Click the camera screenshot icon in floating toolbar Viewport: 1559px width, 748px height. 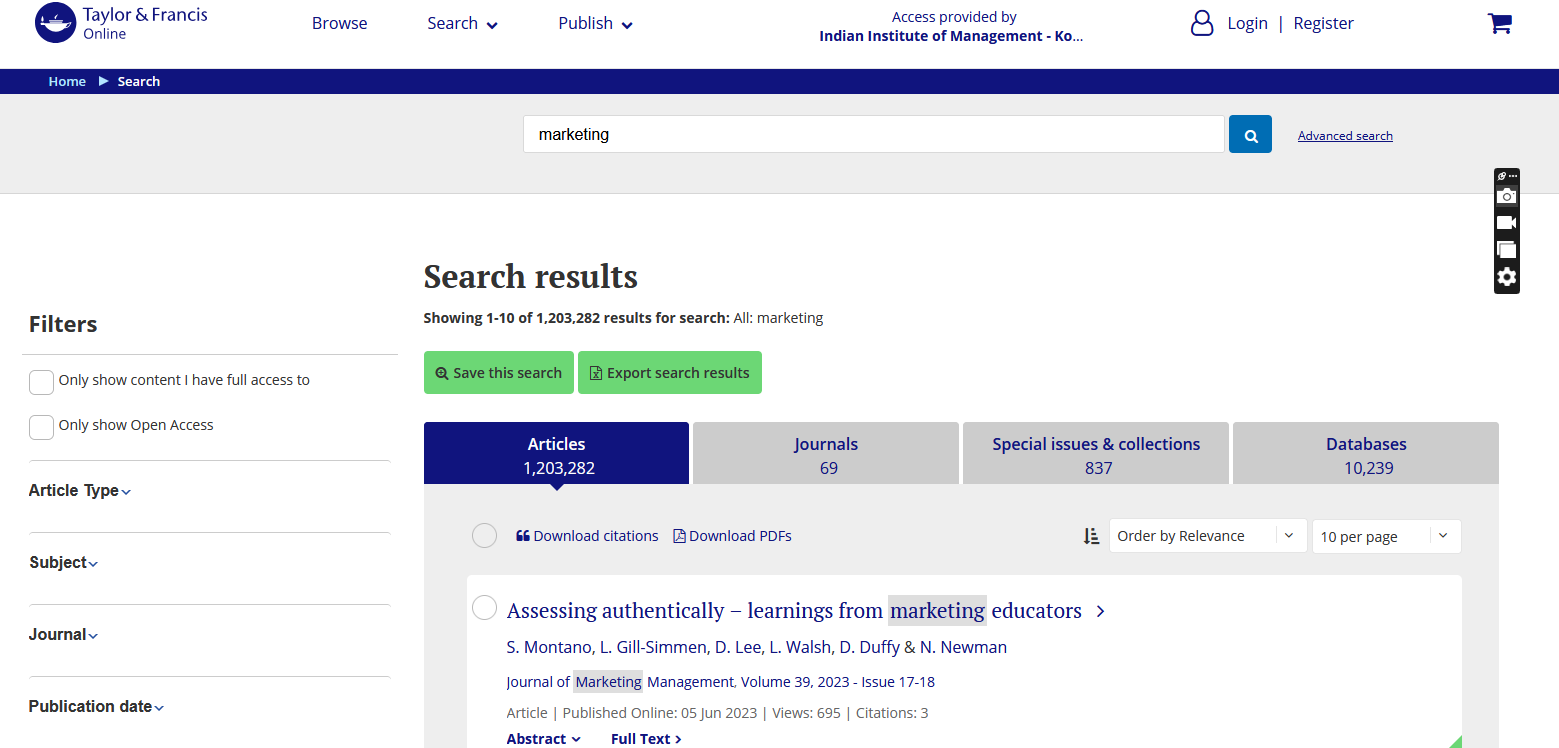[x=1506, y=196]
